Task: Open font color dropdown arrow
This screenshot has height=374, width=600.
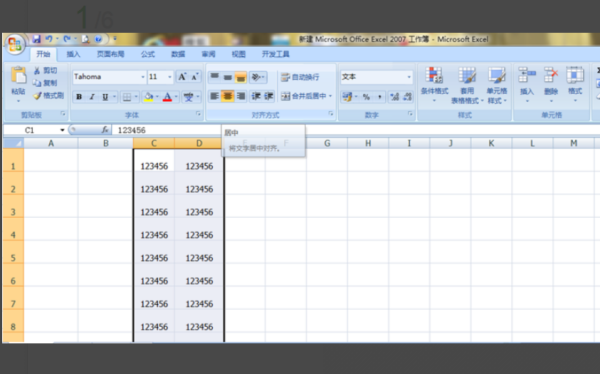Action: [176, 97]
